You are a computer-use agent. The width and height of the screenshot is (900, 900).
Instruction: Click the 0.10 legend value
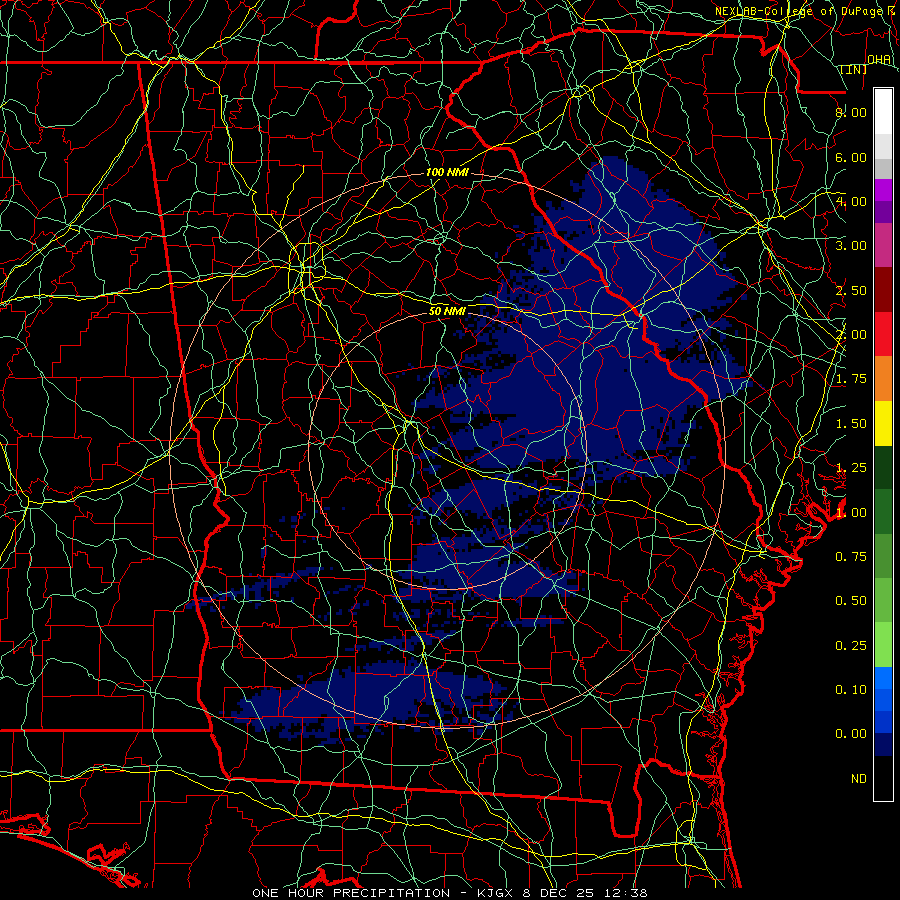[x=851, y=690]
